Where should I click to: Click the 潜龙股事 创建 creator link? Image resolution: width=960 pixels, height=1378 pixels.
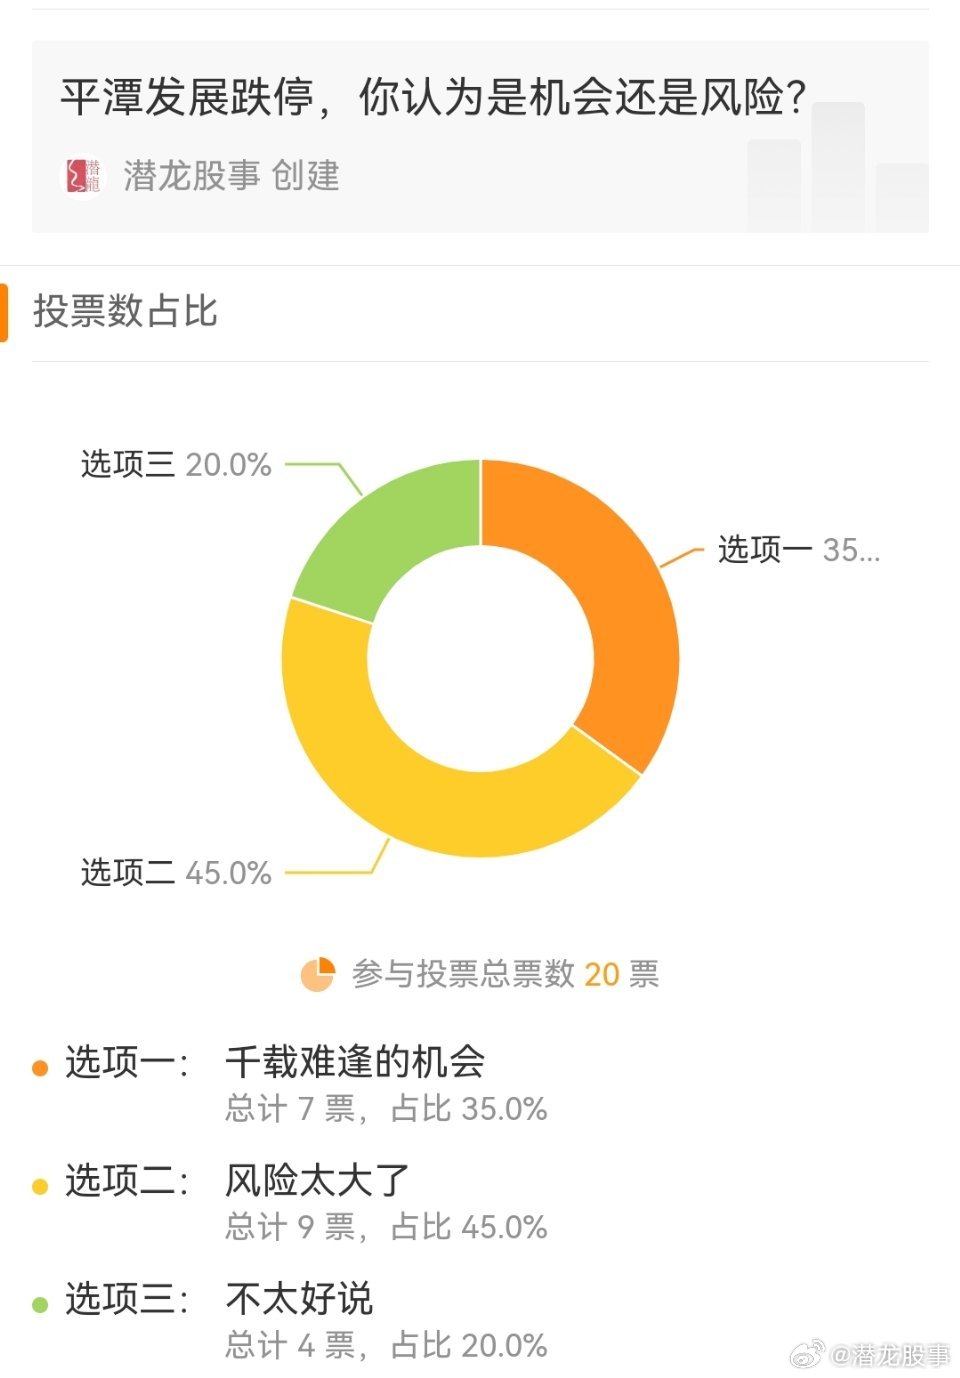point(230,175)
